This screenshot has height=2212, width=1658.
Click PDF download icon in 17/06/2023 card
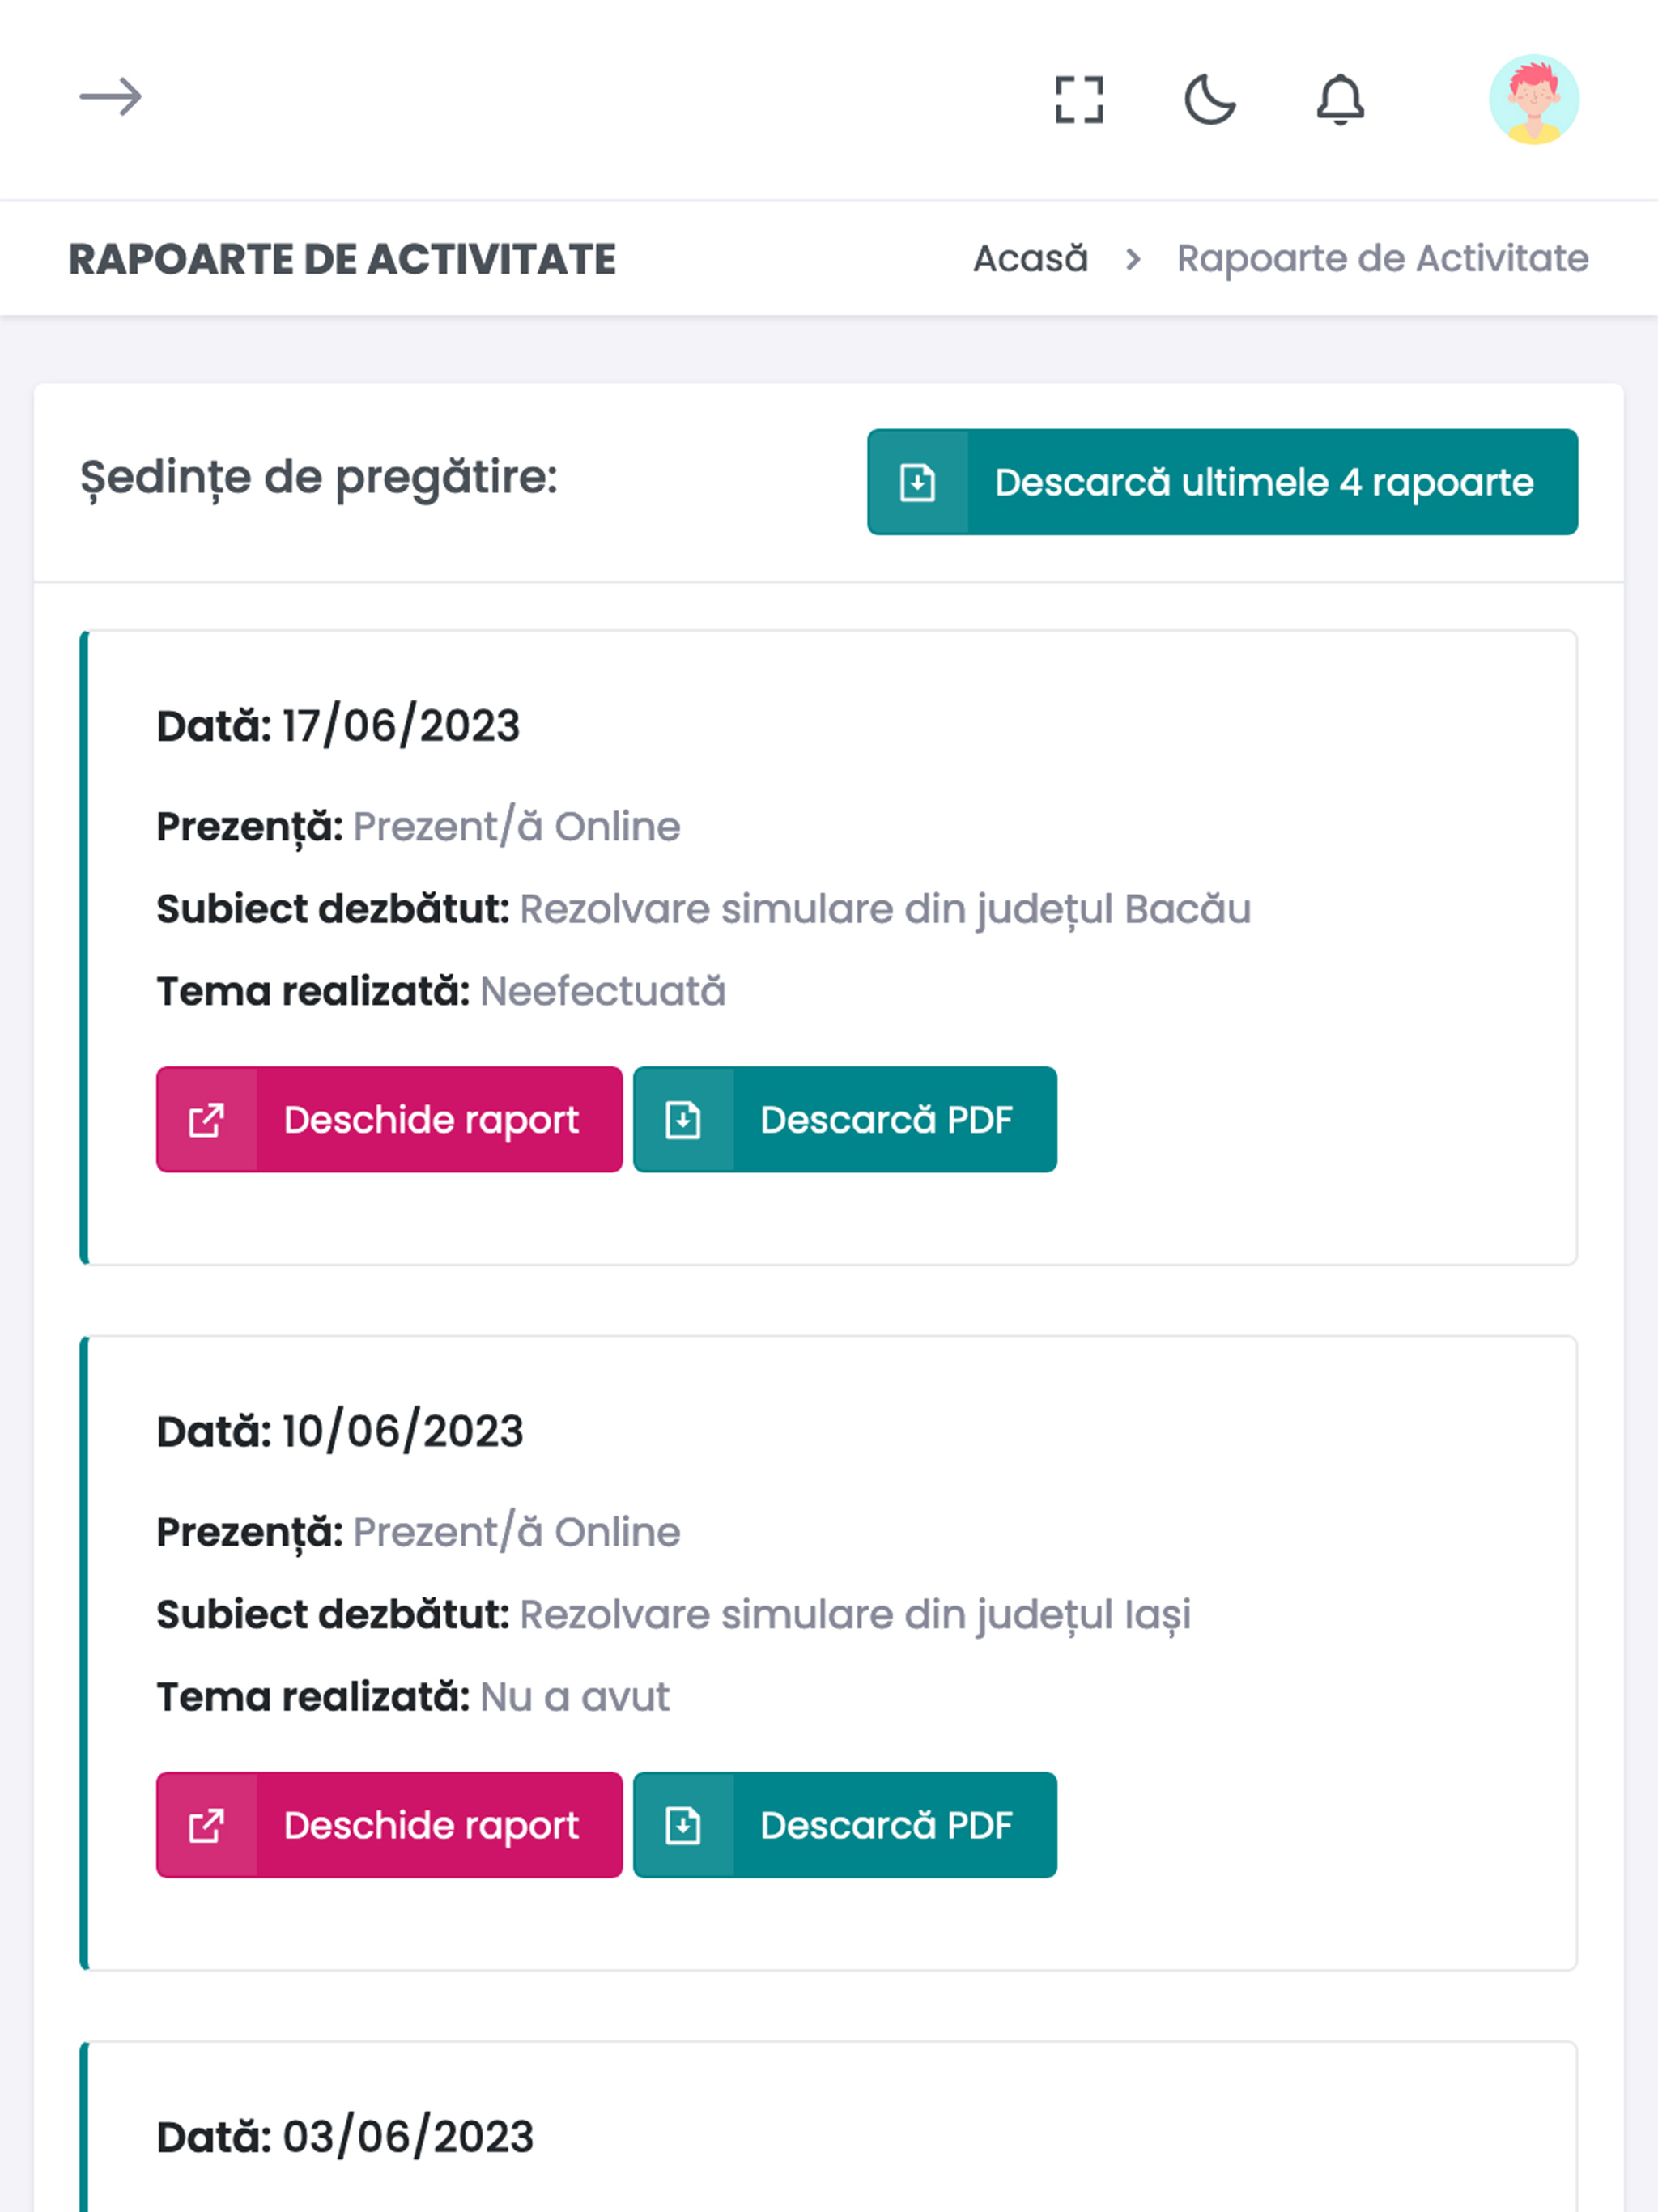683,1120
